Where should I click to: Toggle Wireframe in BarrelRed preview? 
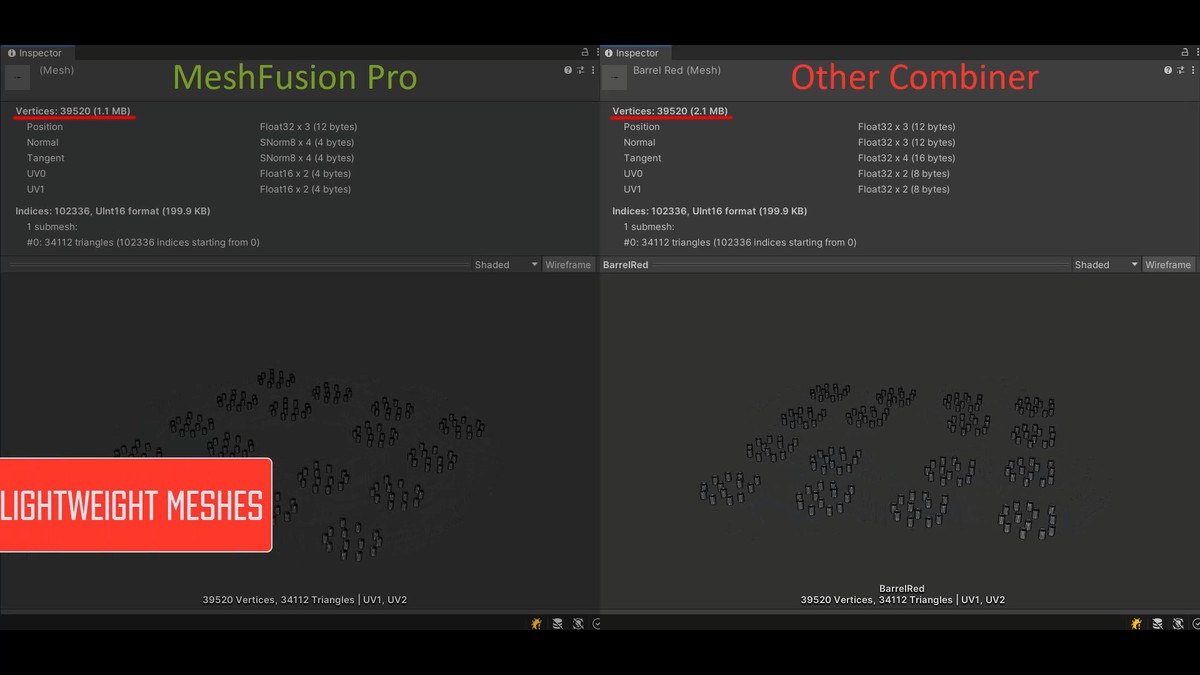pos(1168,265)
